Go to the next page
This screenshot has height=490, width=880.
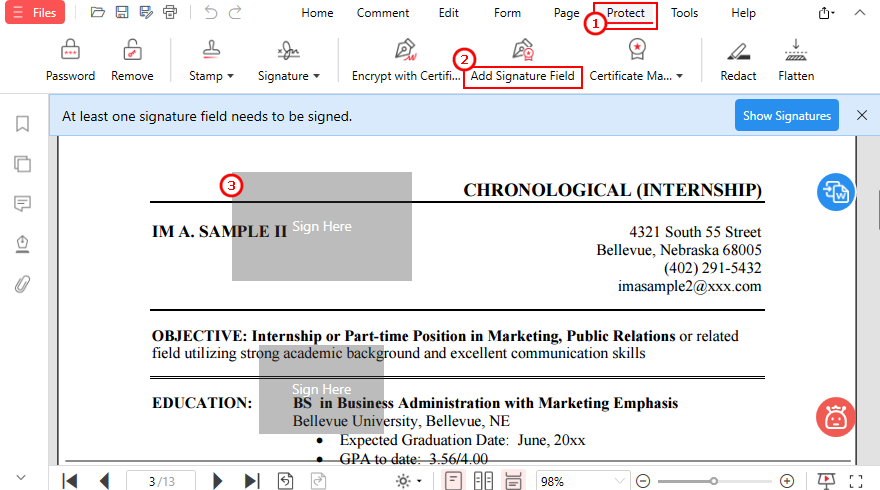point(218,481)
